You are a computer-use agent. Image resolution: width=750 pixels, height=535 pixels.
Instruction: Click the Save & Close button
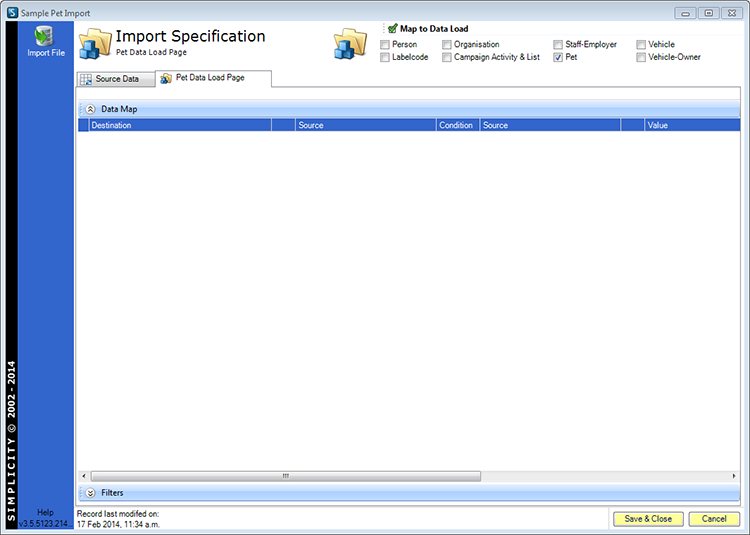648,519
